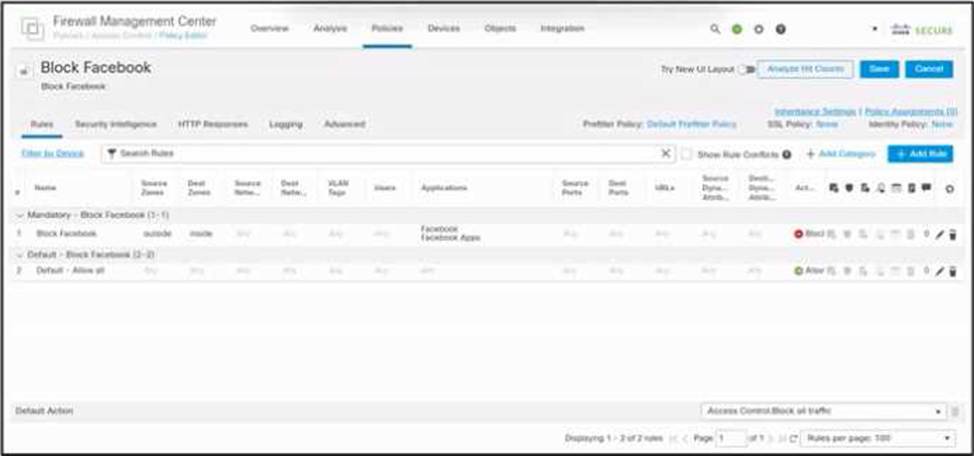Clear the Search Rules field with X icon
This screenshot has width=974, height=456.
pos(665,153)
